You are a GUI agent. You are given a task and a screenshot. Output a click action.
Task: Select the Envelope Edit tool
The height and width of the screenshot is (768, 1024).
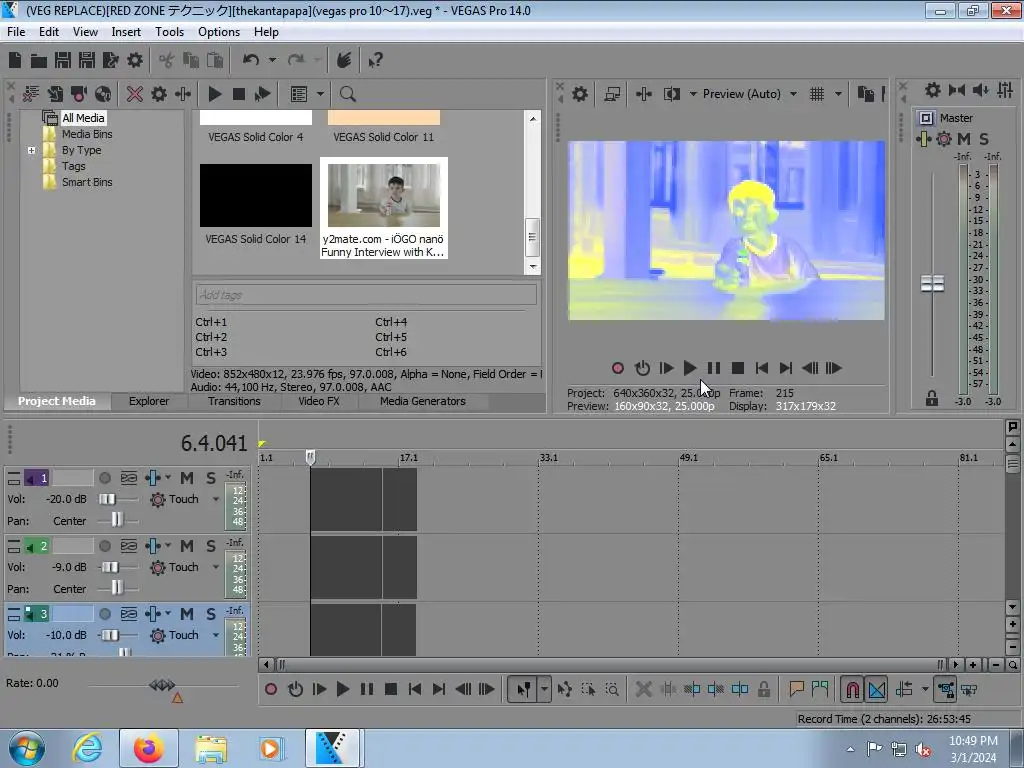[564, 689]
